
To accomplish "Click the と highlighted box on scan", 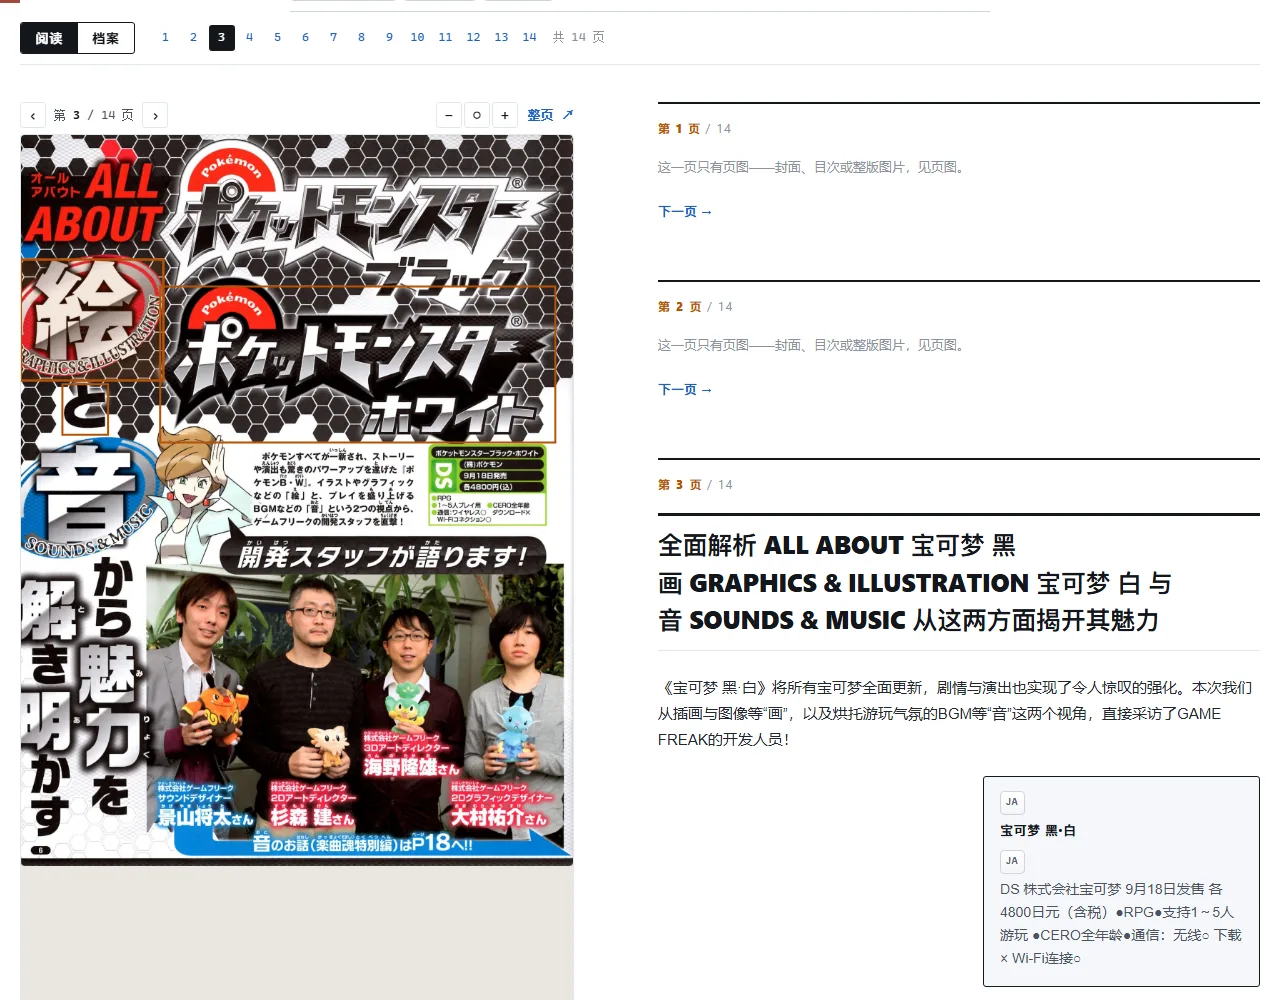I will point(84,409).
